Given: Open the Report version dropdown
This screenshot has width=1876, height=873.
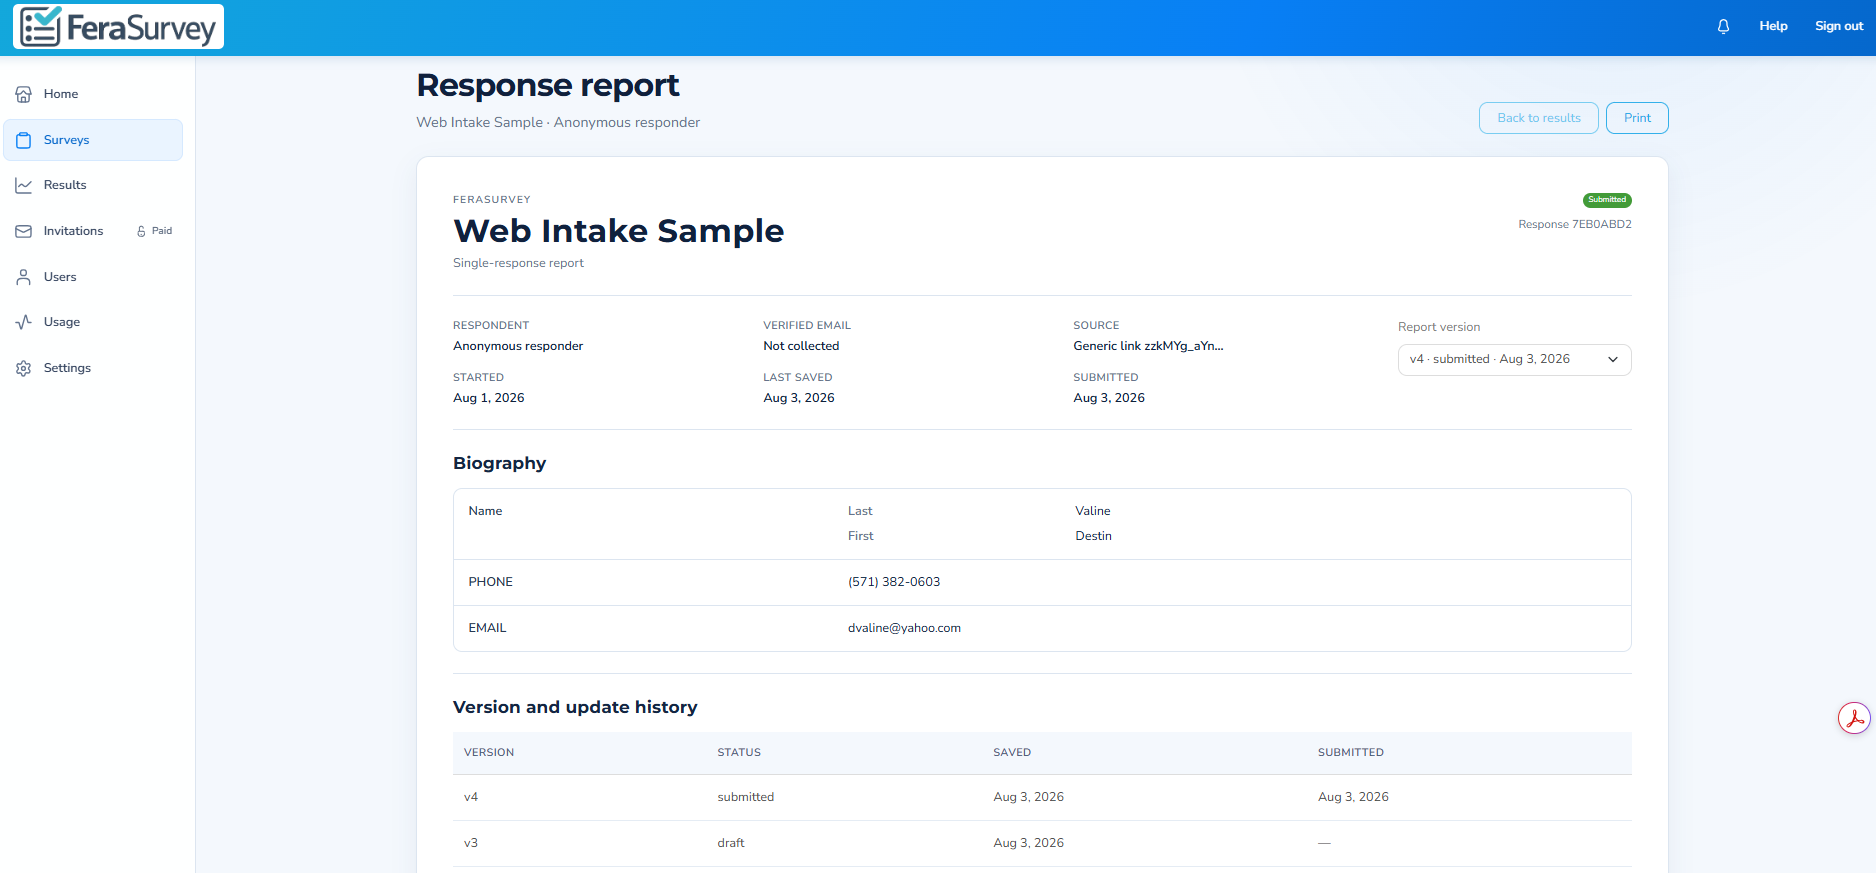Looking at the screenshot, I should pyautogui.click(x=1514, y=360).
